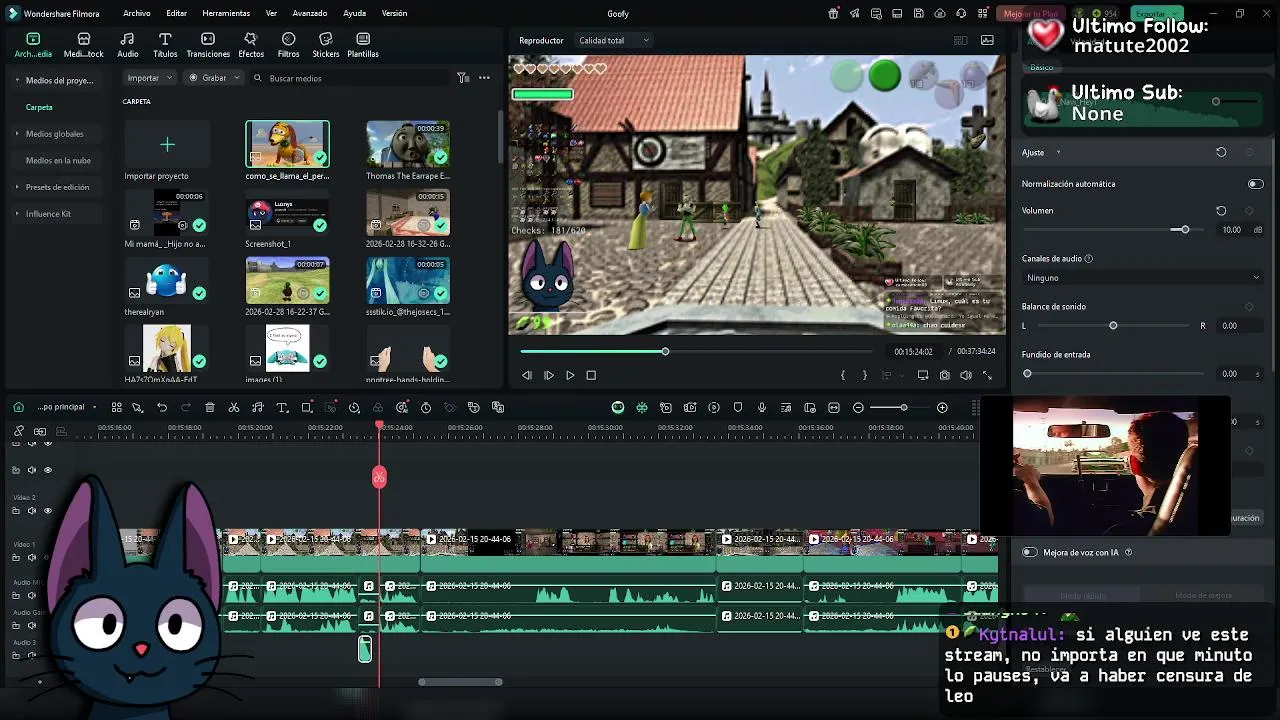Click the timeline marker shield icon
The image size is (1280, 720).
738,408
